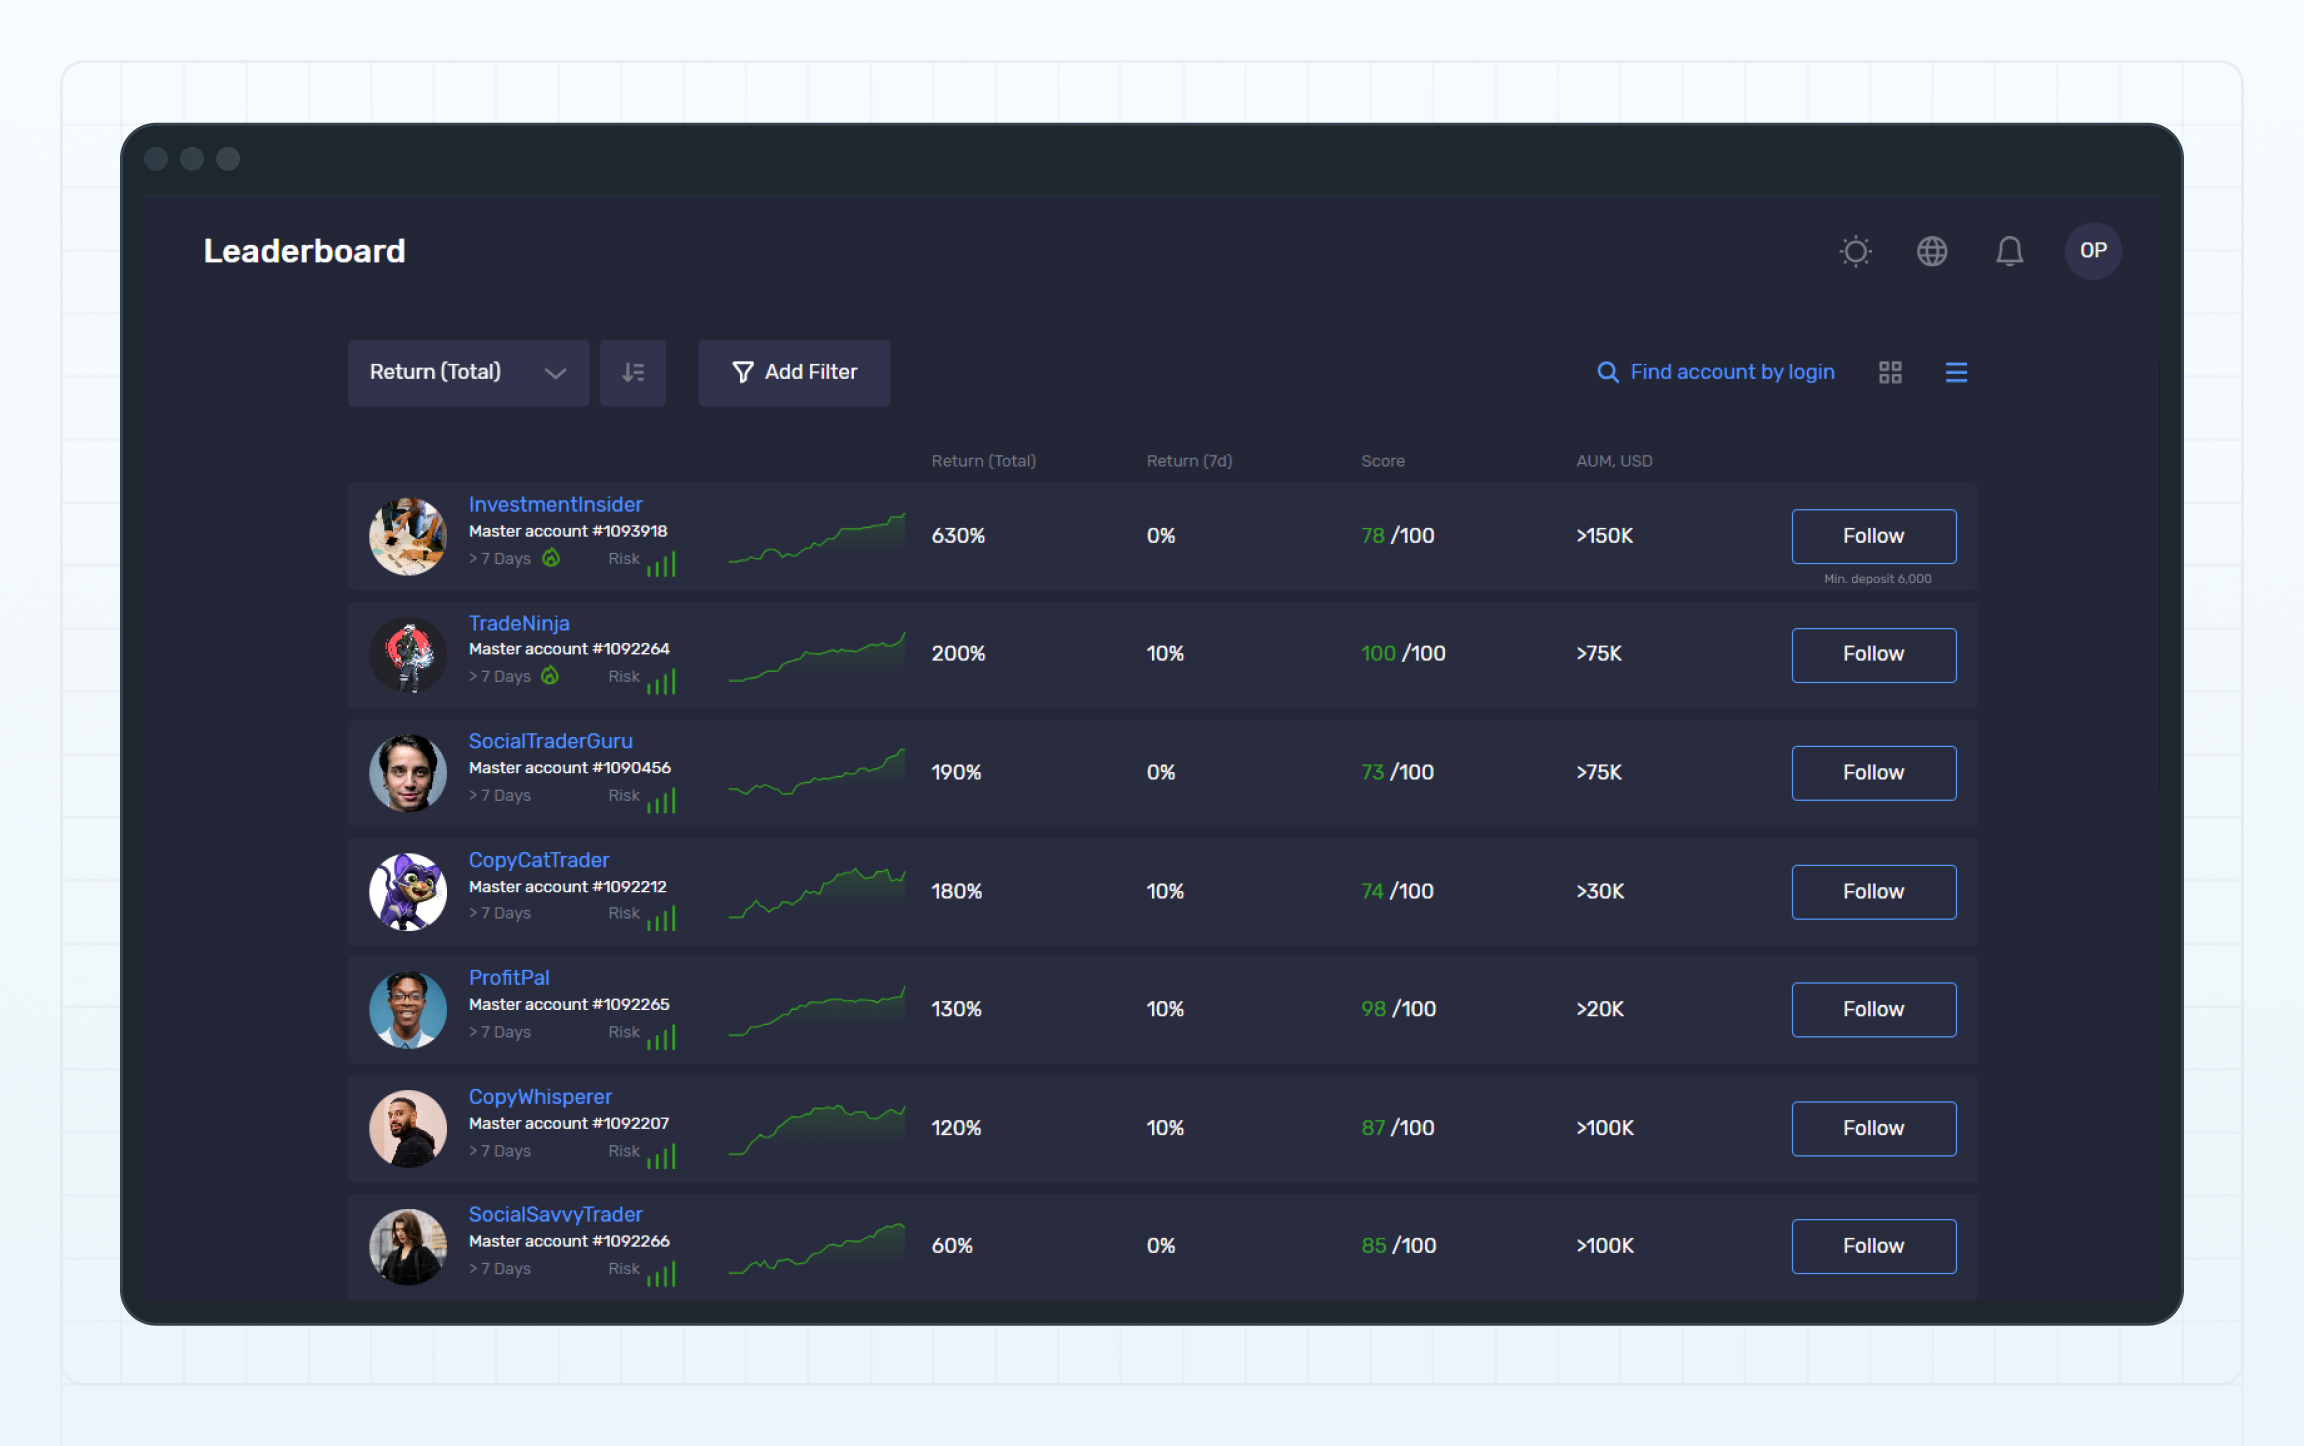Select the grid view layout icon
The image size is (2304, 1446).
1889,371
